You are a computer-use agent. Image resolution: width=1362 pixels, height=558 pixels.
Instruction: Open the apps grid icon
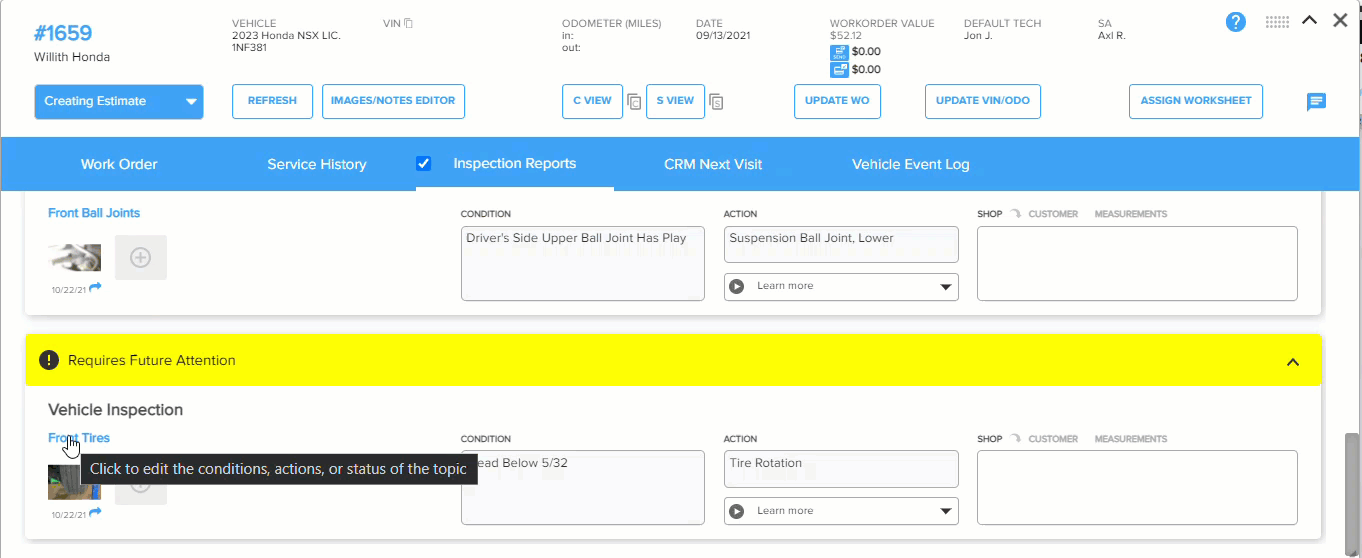click(1277, 22)
